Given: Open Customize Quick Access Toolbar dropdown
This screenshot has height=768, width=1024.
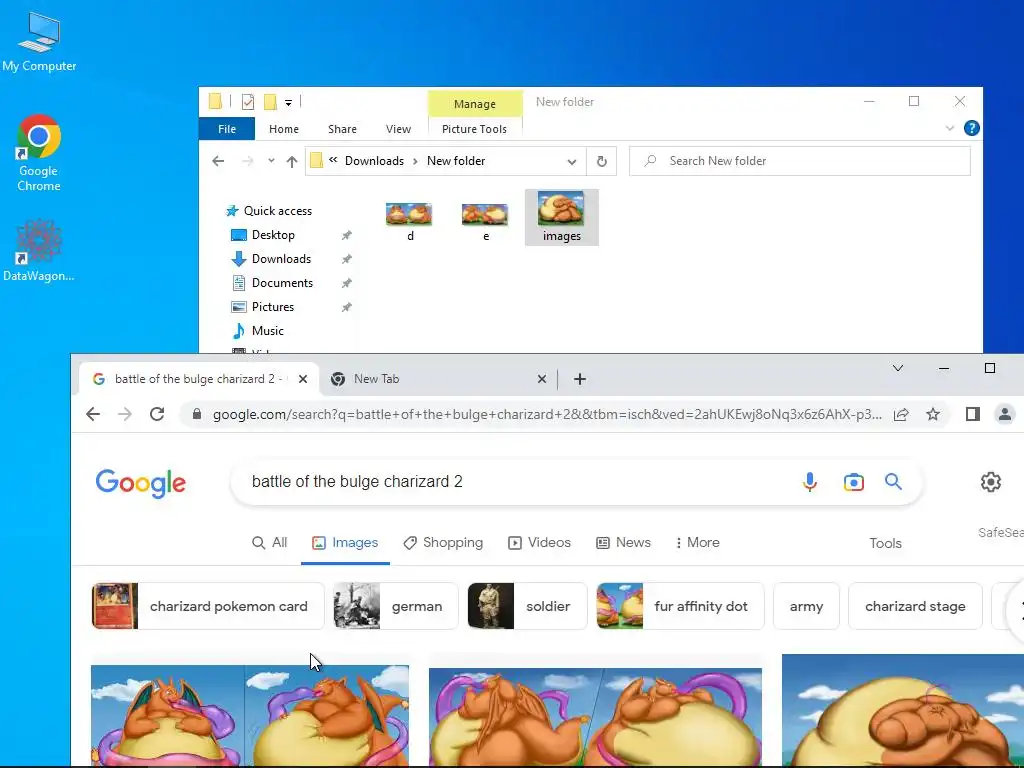Looking at the screenshot, I should [x=288, y=103].
